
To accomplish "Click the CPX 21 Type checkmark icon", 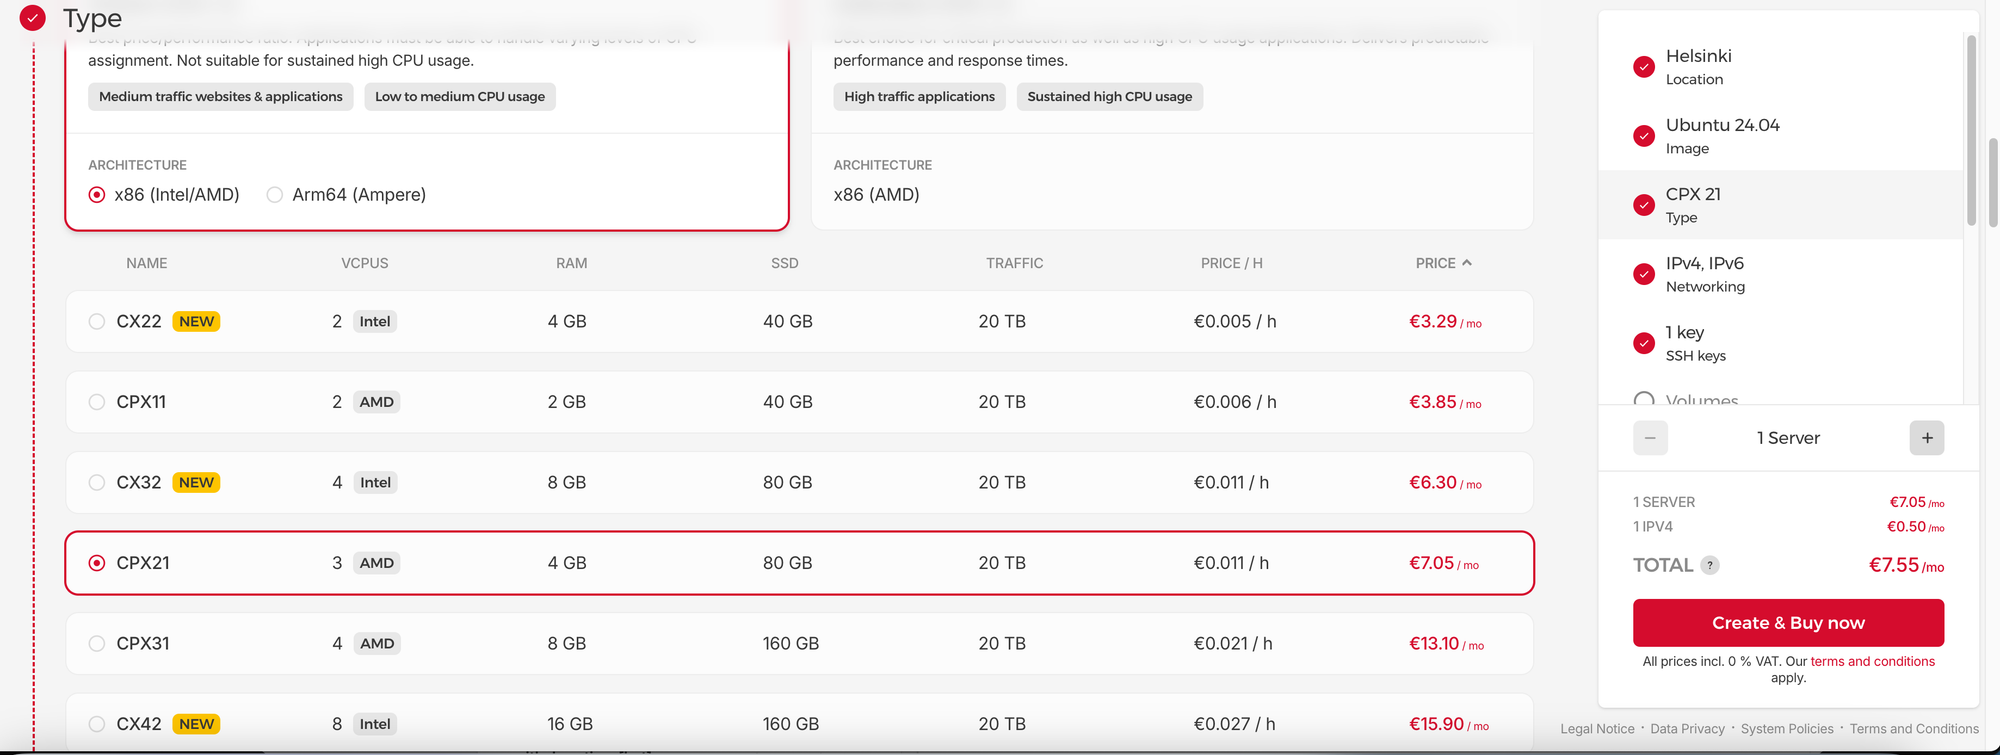I will tap(1643, 205).
